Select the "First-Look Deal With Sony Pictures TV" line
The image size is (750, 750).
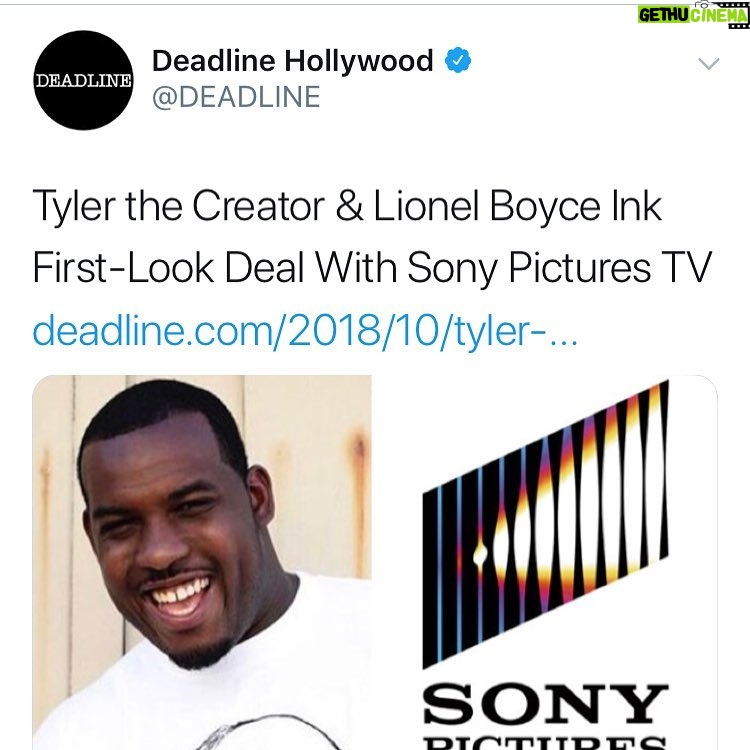(x=372, y=268)
